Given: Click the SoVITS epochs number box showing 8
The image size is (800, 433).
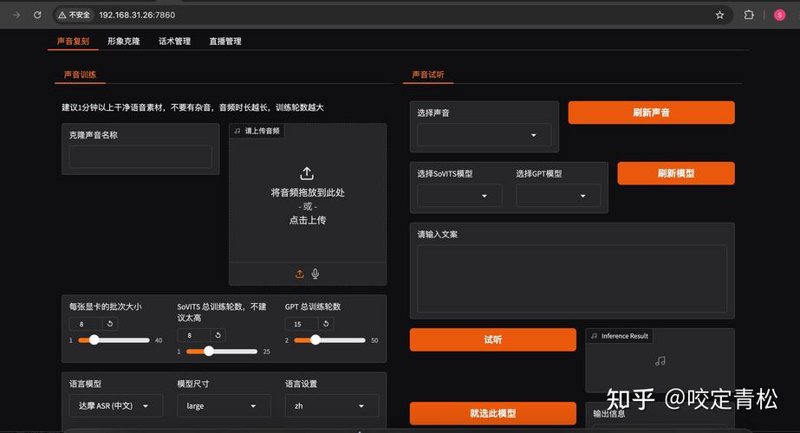Looking at the screenshot, I should (194, 335).
